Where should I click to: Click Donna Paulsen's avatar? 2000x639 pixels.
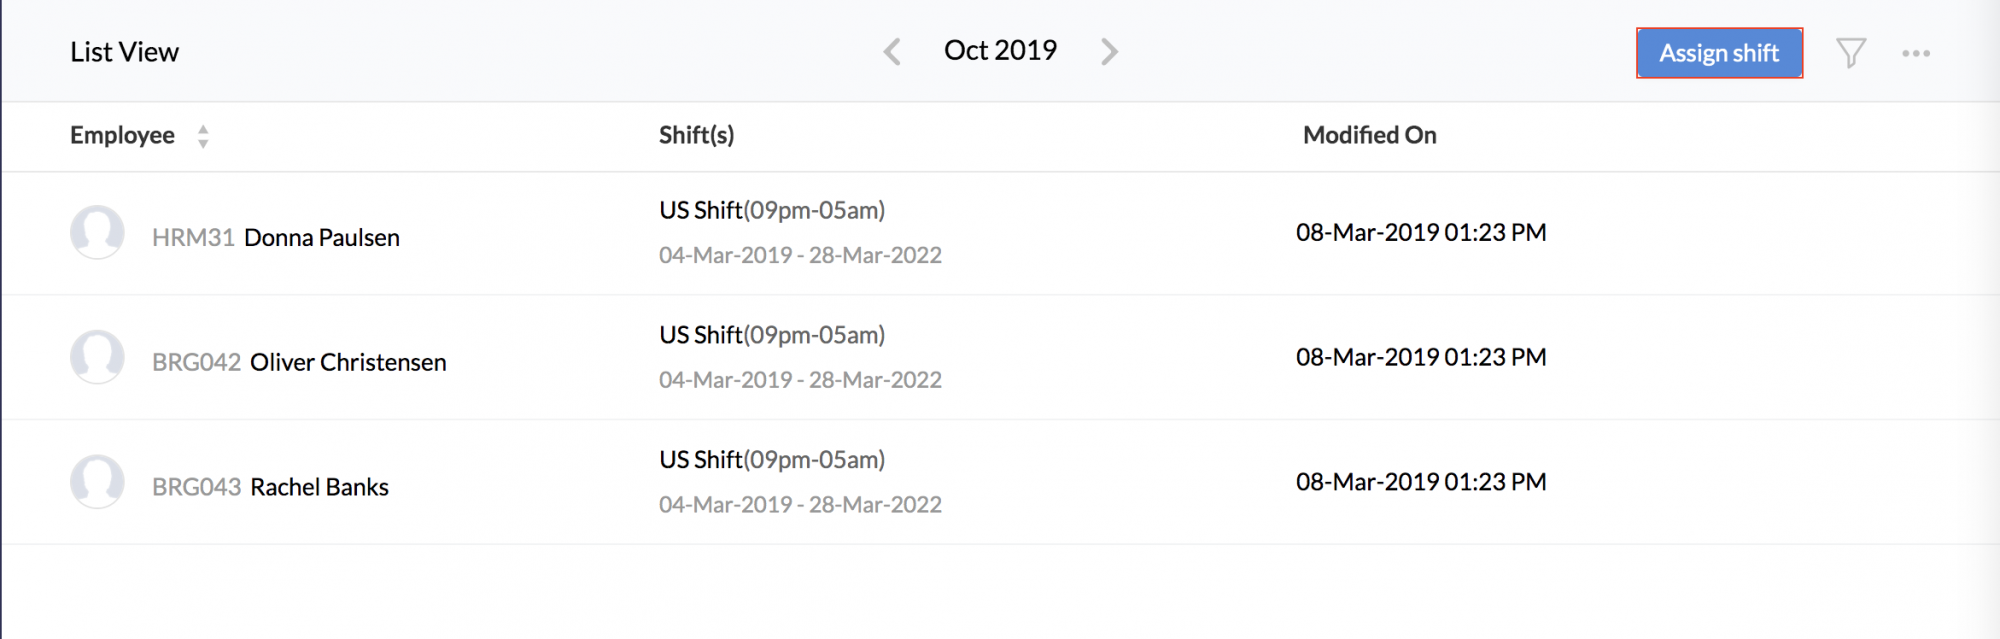click(x=97, y=232)
